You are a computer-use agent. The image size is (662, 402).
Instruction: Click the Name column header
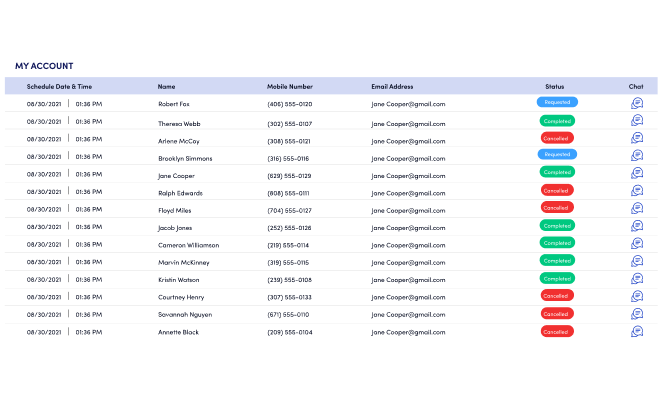pyautogui.click(x=166, y=87)
